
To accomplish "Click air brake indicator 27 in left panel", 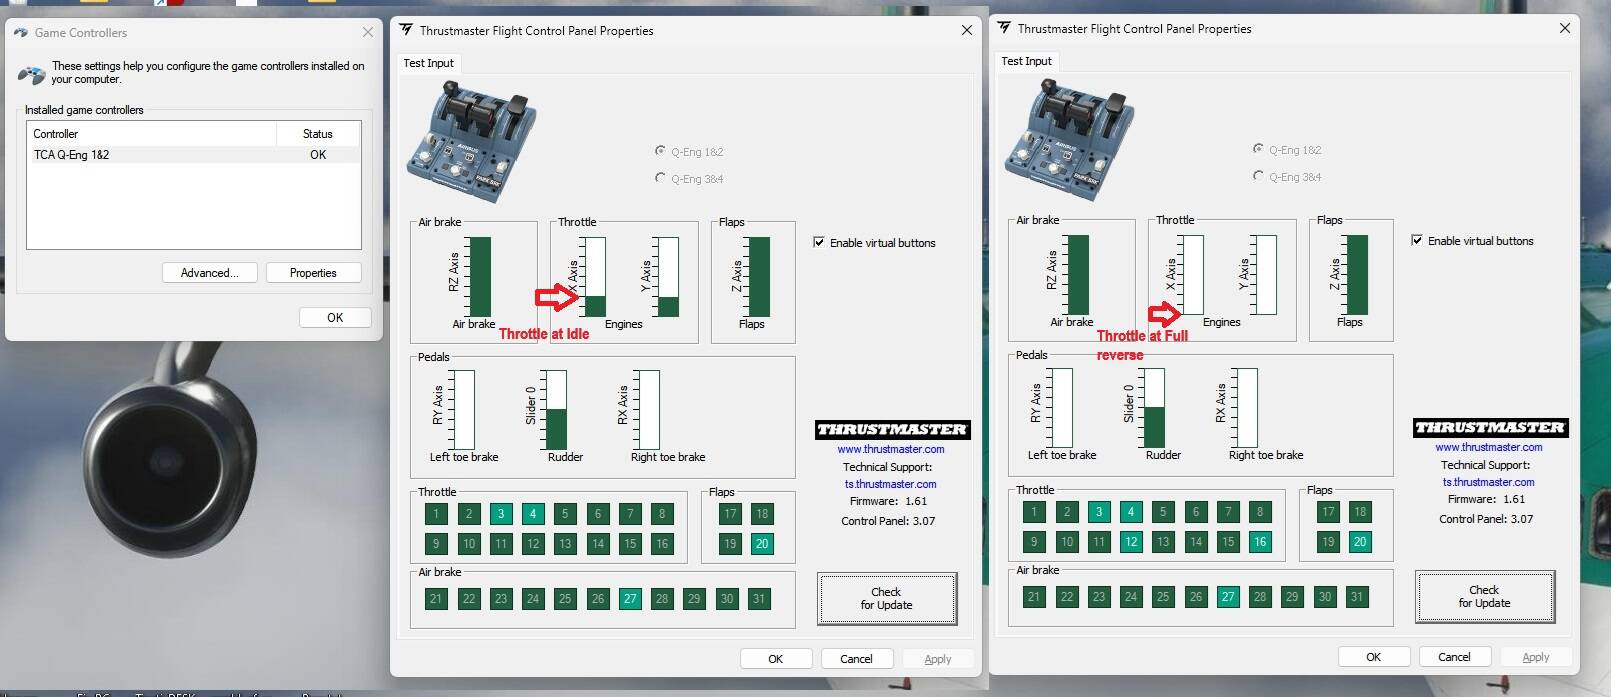I will coord(630,599).
